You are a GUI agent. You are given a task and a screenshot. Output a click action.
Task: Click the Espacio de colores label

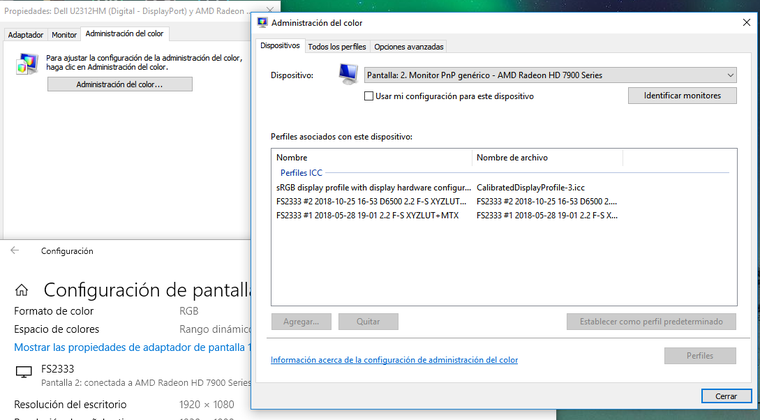[x=57, y=329]
